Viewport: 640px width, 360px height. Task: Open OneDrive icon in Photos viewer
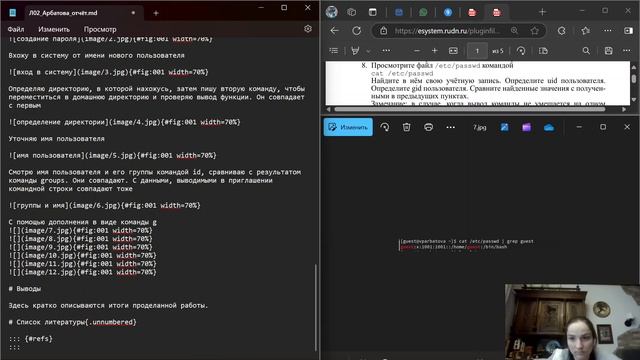549,127
